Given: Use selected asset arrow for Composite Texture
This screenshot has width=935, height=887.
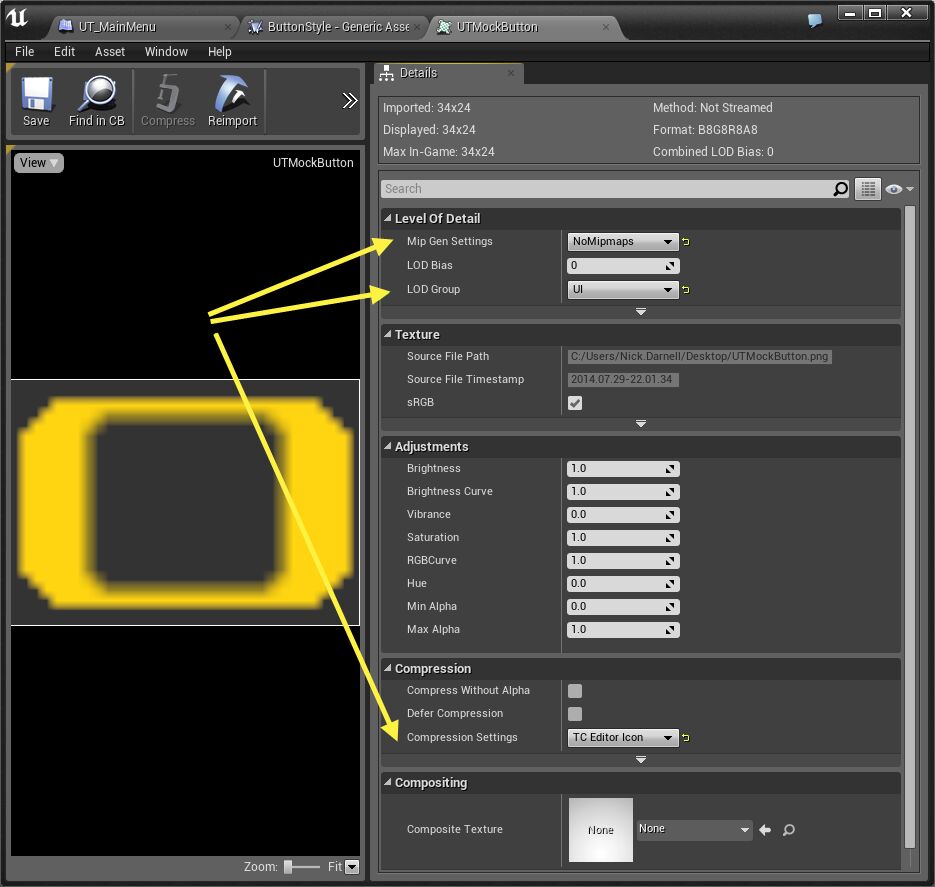Looking at the screenshot, I should click(x=766, y=830).
